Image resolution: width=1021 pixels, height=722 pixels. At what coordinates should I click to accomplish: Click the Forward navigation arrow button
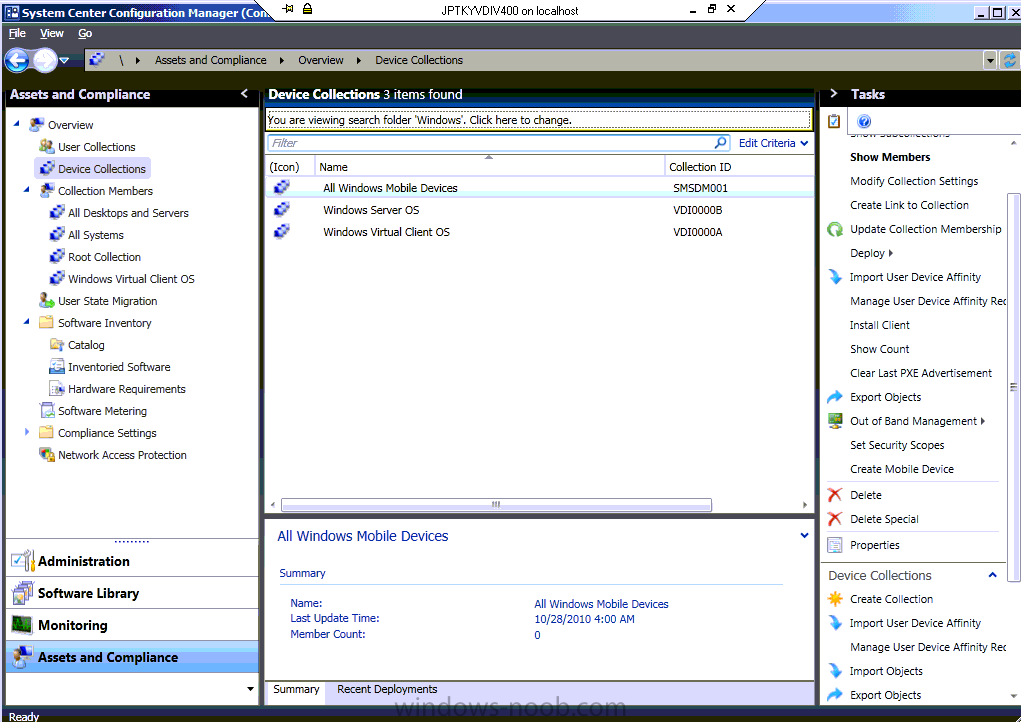[44, 61]
